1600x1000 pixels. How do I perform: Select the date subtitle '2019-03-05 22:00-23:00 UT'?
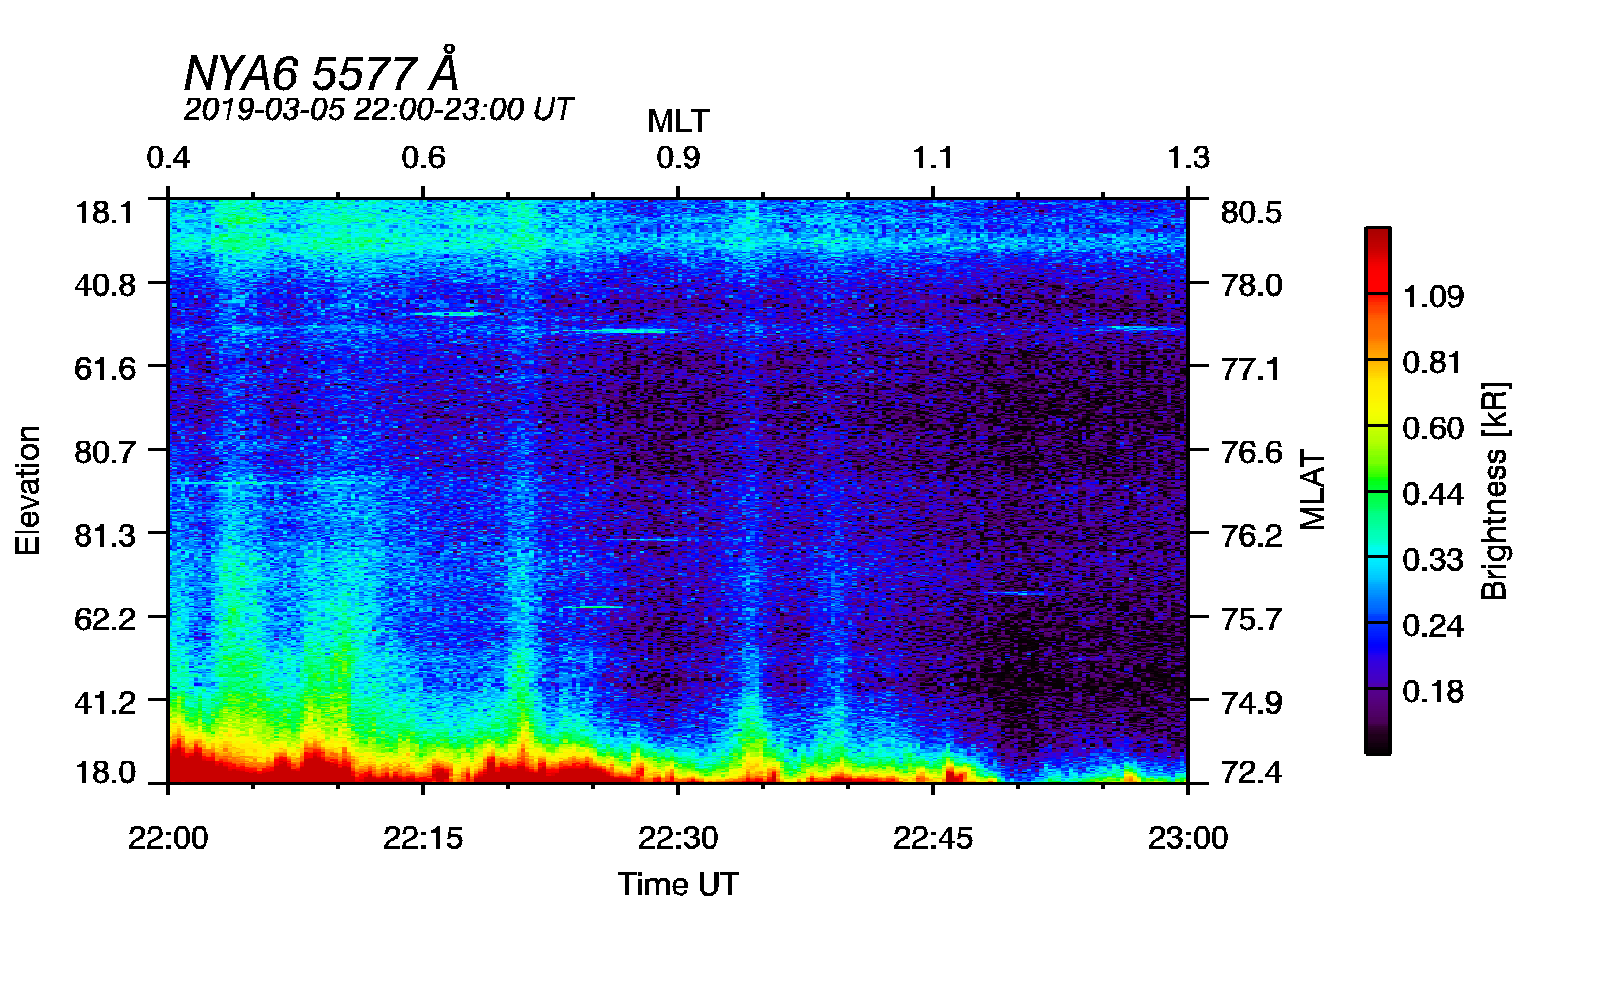[x=378, y=109]
